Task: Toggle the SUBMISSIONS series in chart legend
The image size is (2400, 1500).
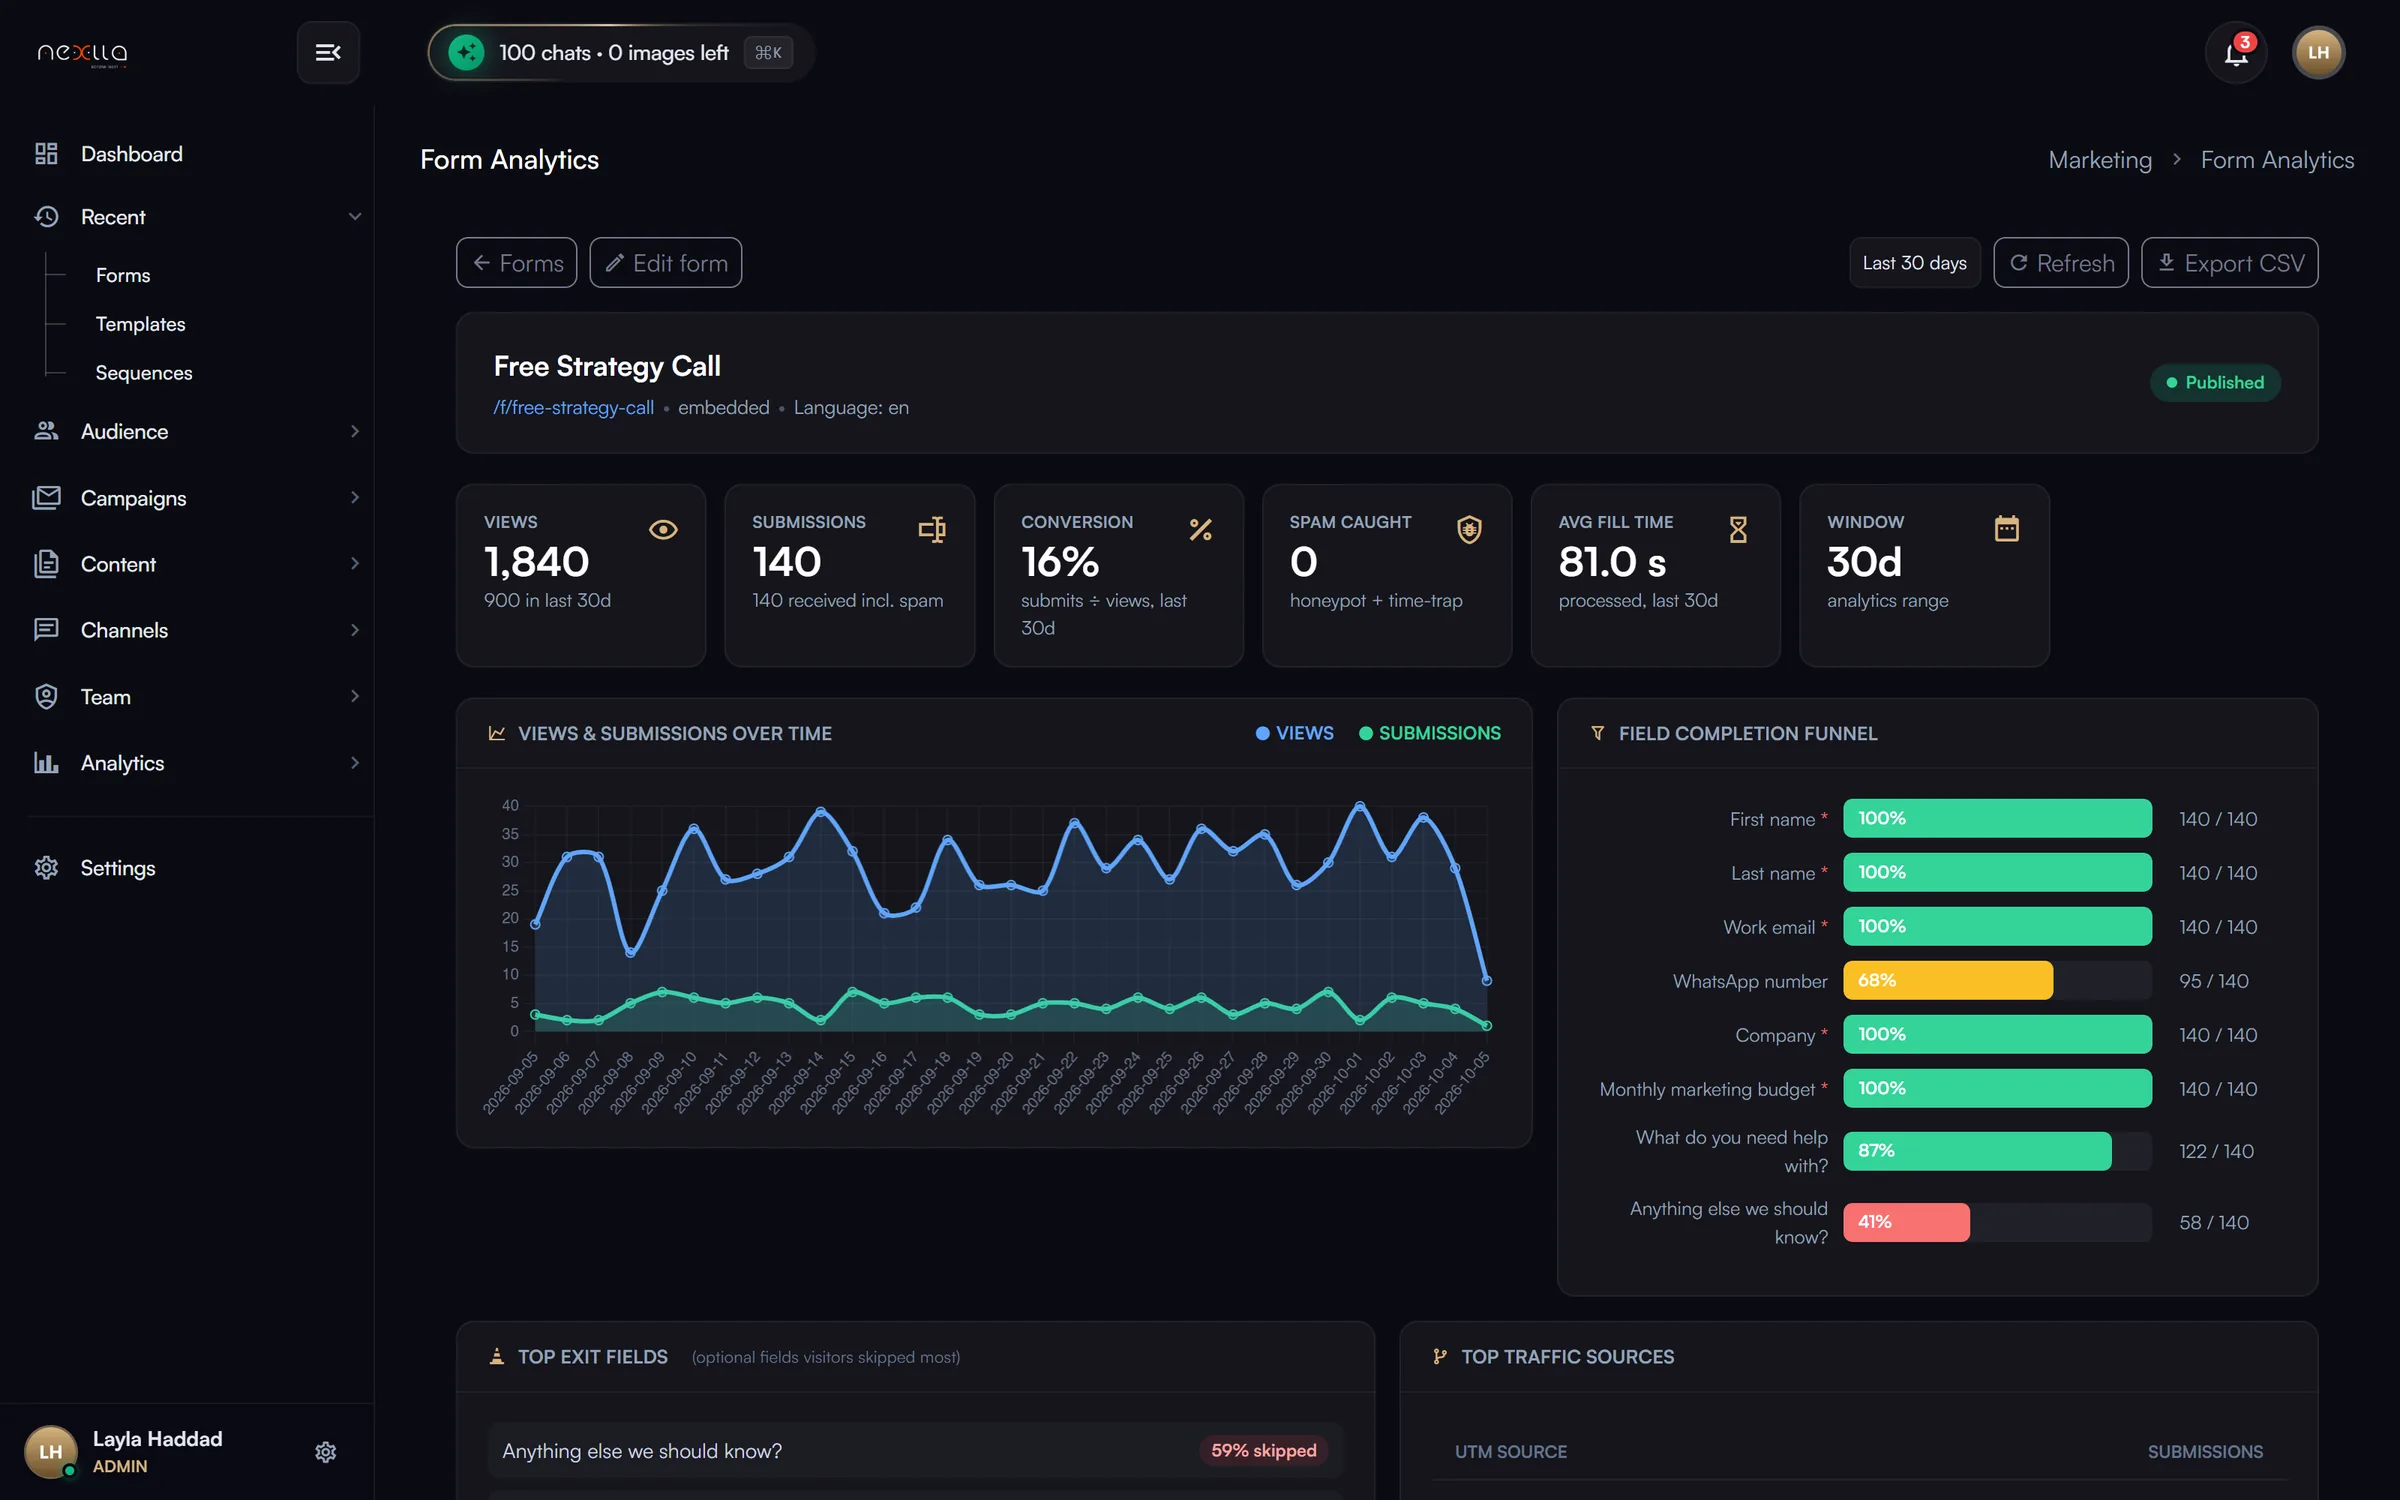Action: [x=1429, y=733]
